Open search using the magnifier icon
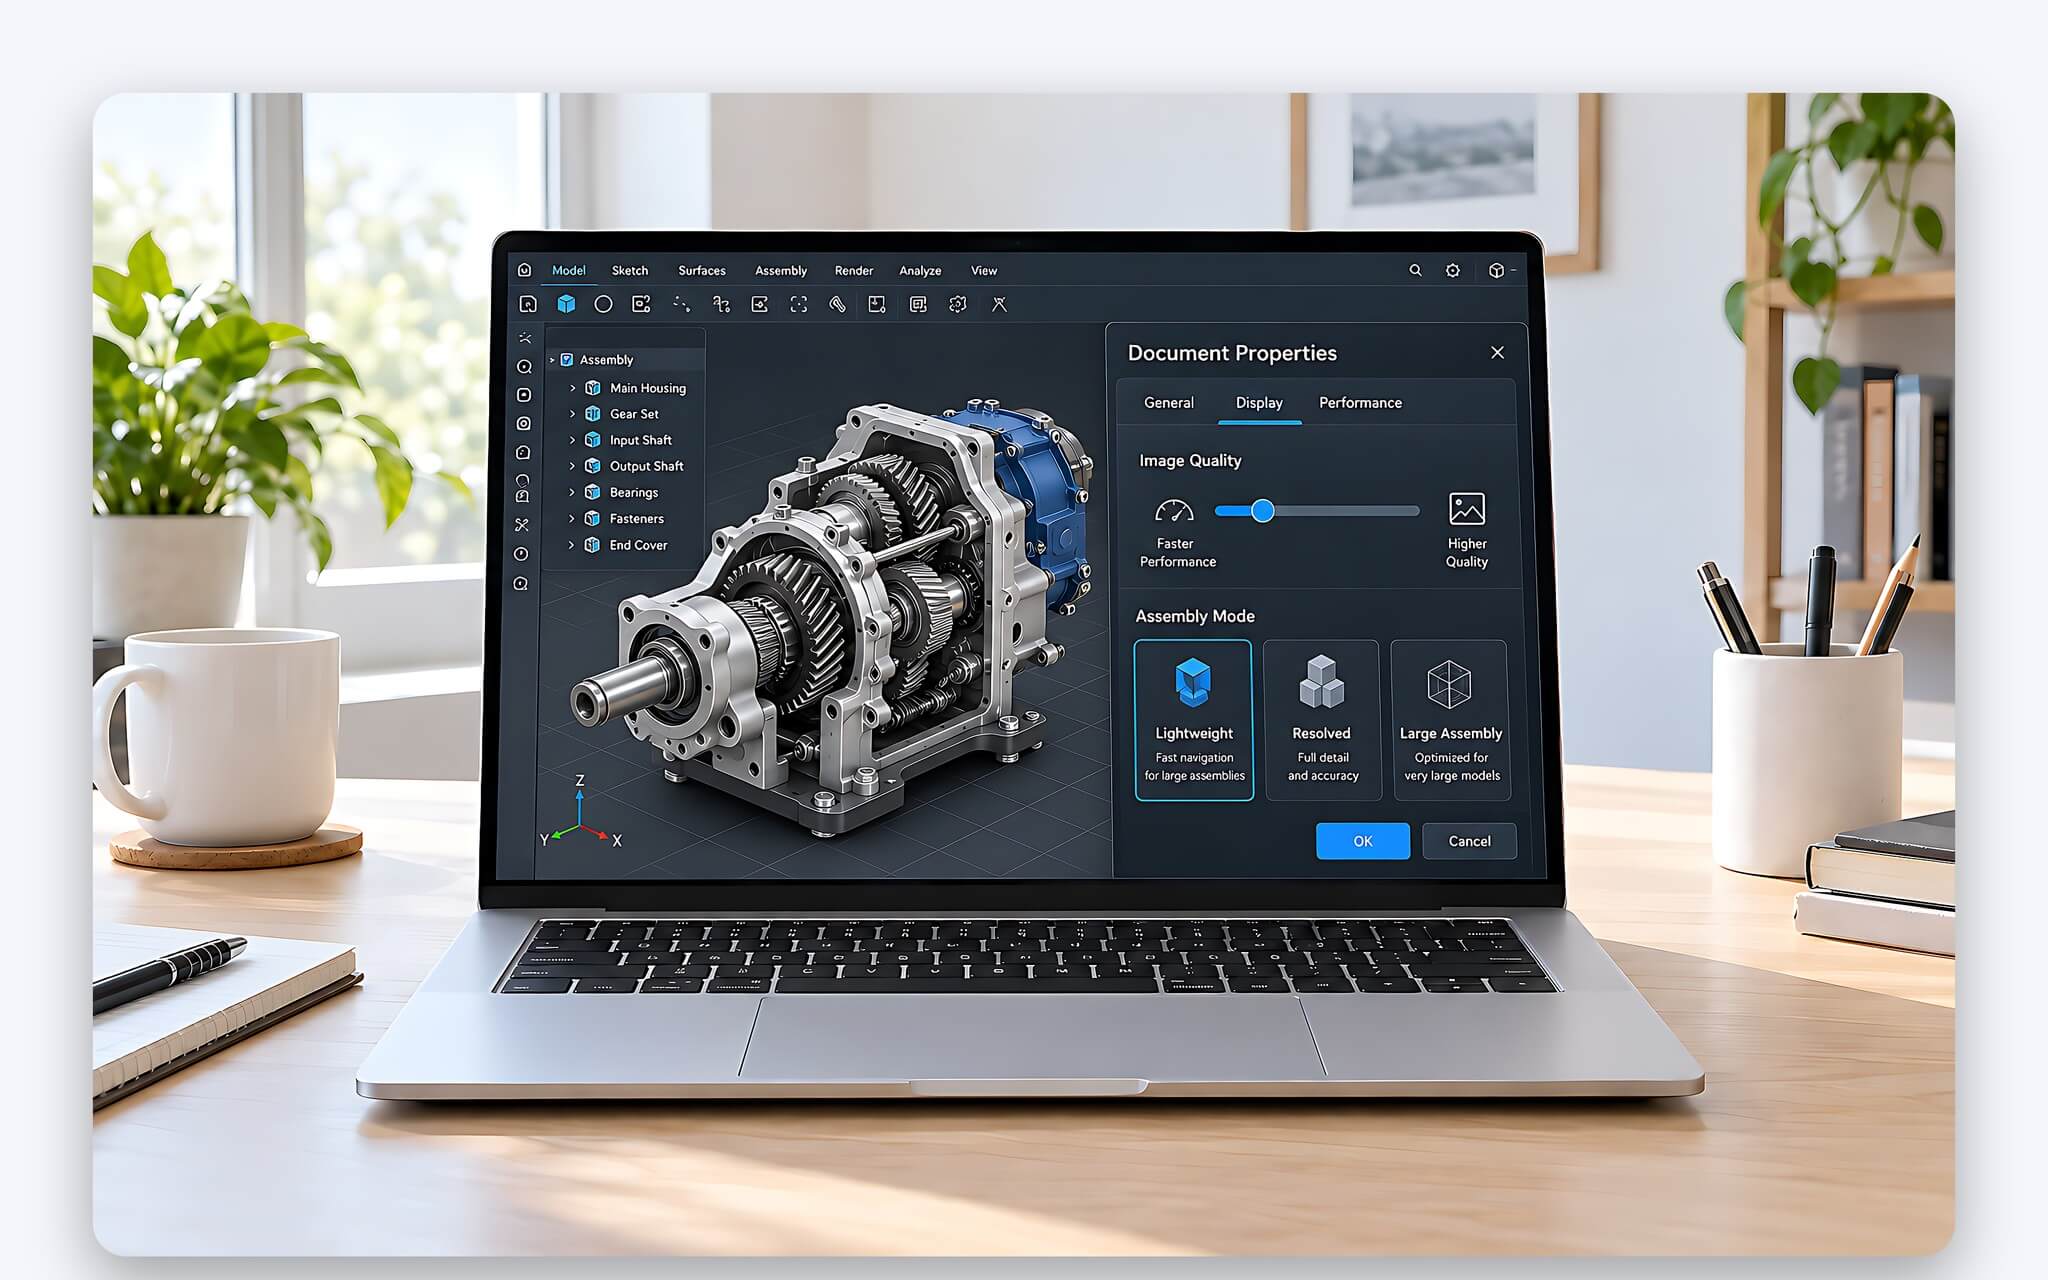 (x=1415, y=270)
